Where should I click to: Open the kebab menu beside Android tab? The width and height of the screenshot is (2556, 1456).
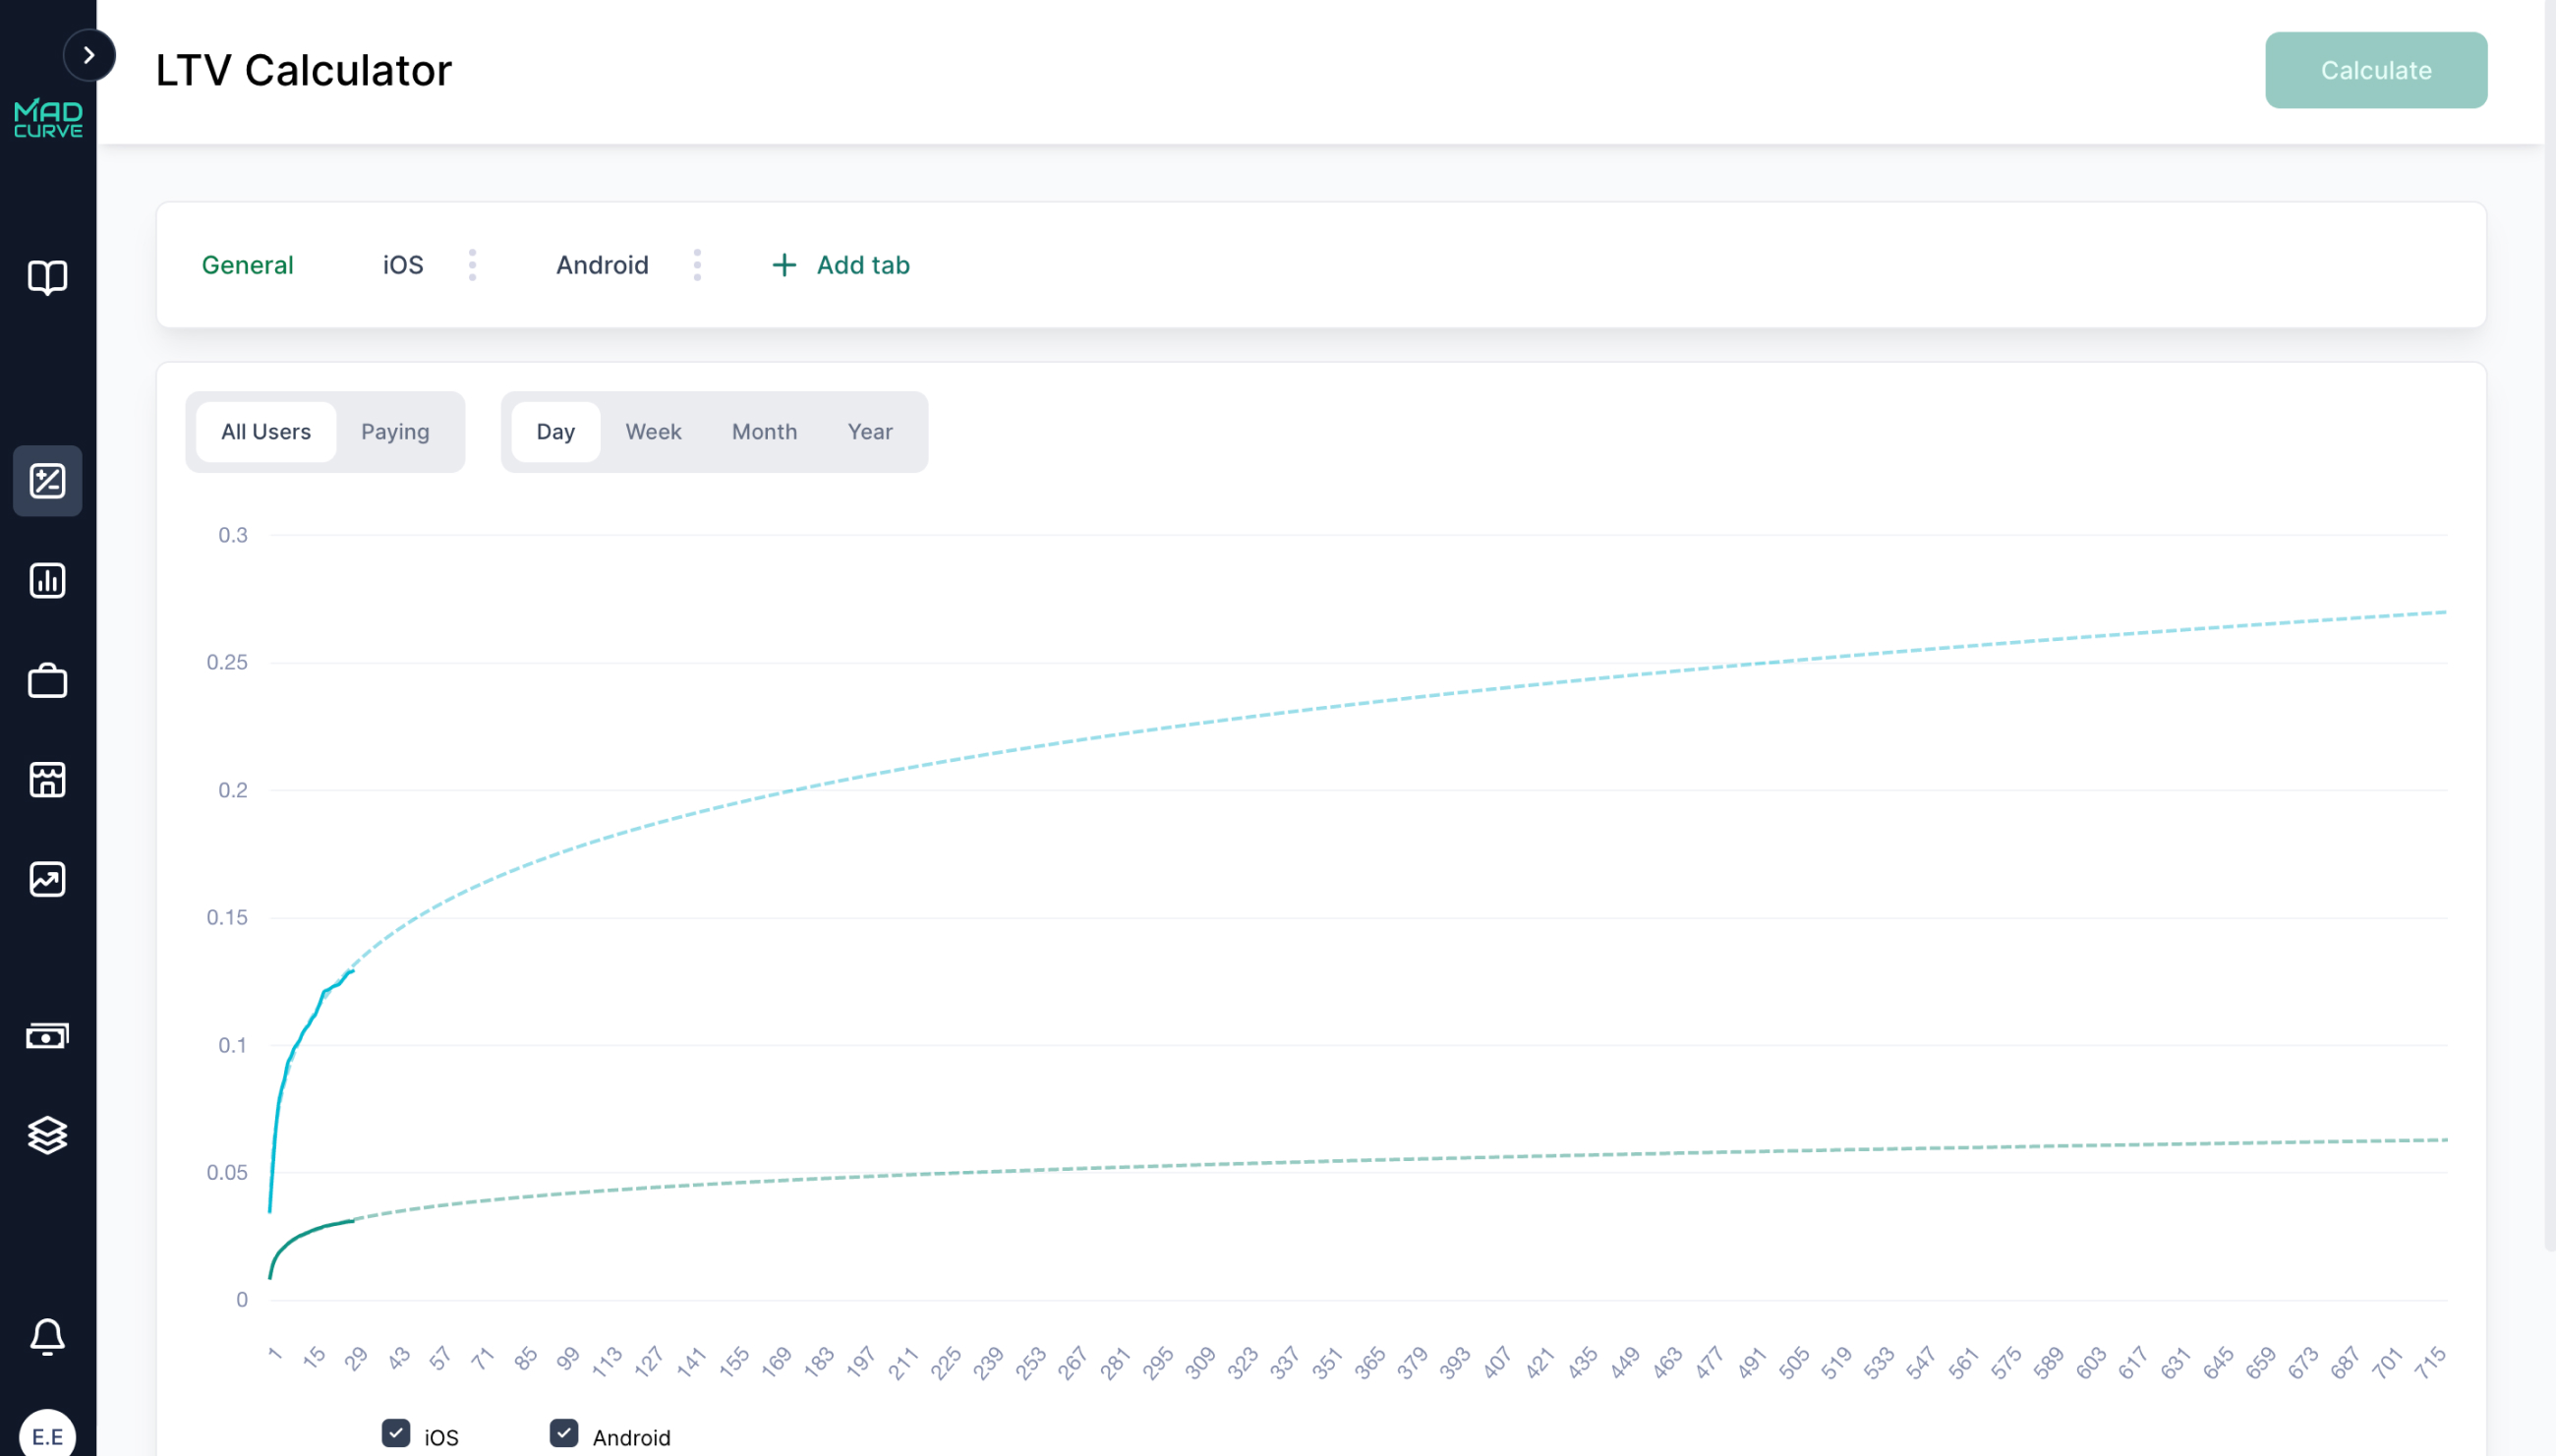[x=697, y=264]
